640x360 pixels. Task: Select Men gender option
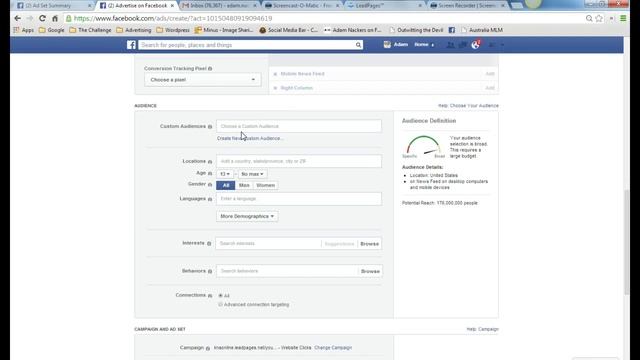tap(244, 185)
